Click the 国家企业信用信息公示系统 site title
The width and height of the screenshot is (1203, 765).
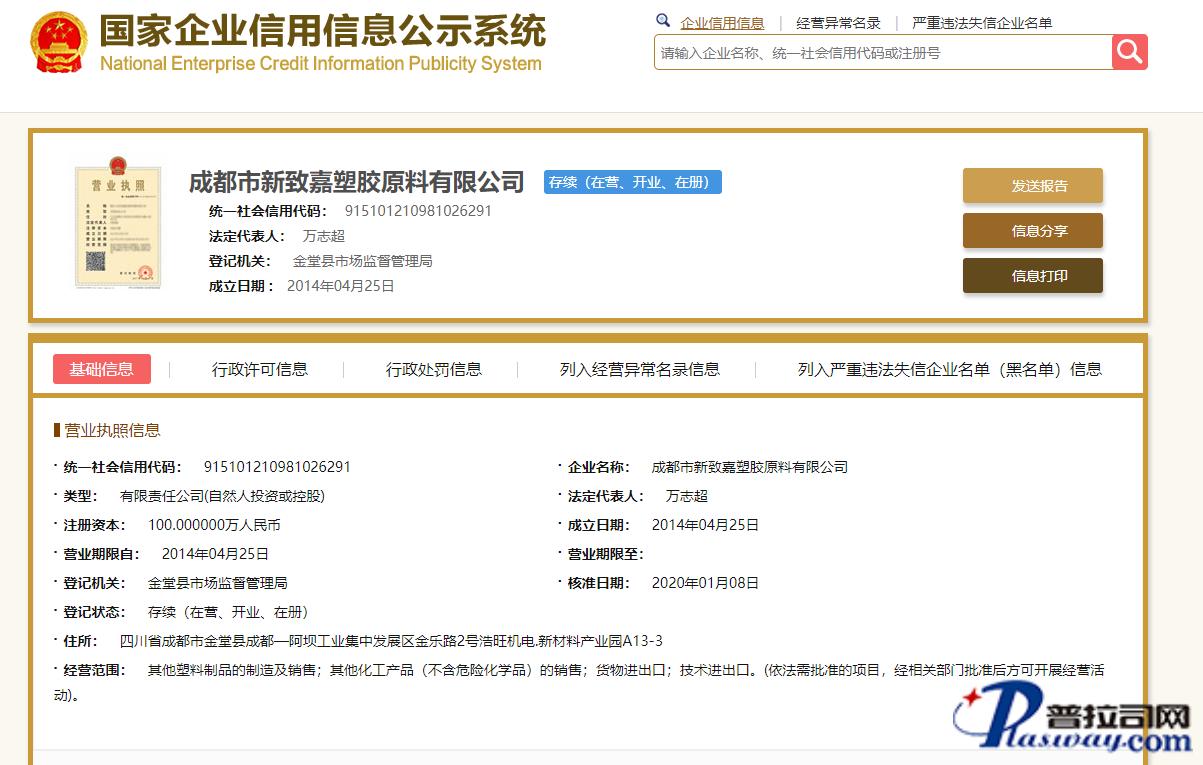tap(322, 32)
